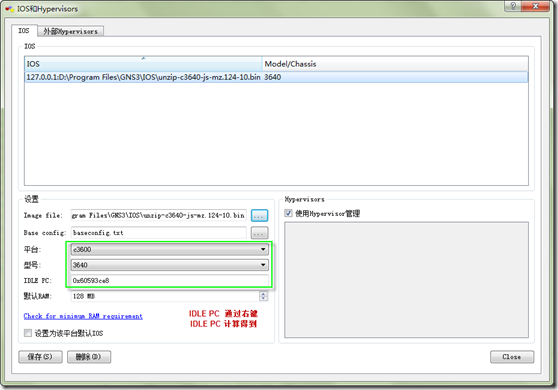This screenshot has width=558, height=390.
Task: Decrease default RAM with the down arrow
Action: point(263,299)
